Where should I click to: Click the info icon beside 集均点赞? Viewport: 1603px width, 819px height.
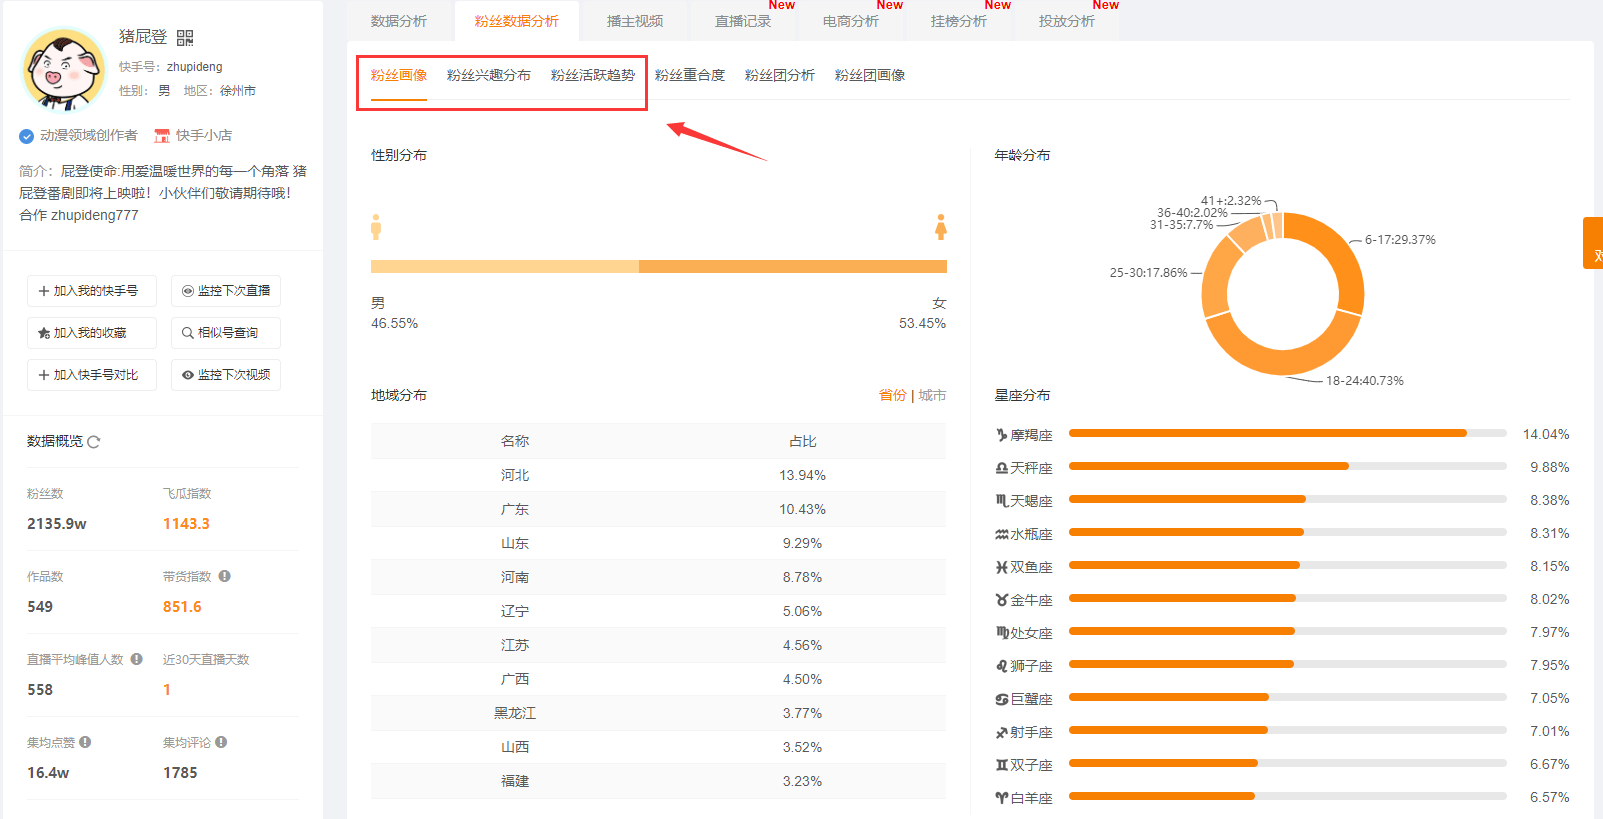(85, 742)
